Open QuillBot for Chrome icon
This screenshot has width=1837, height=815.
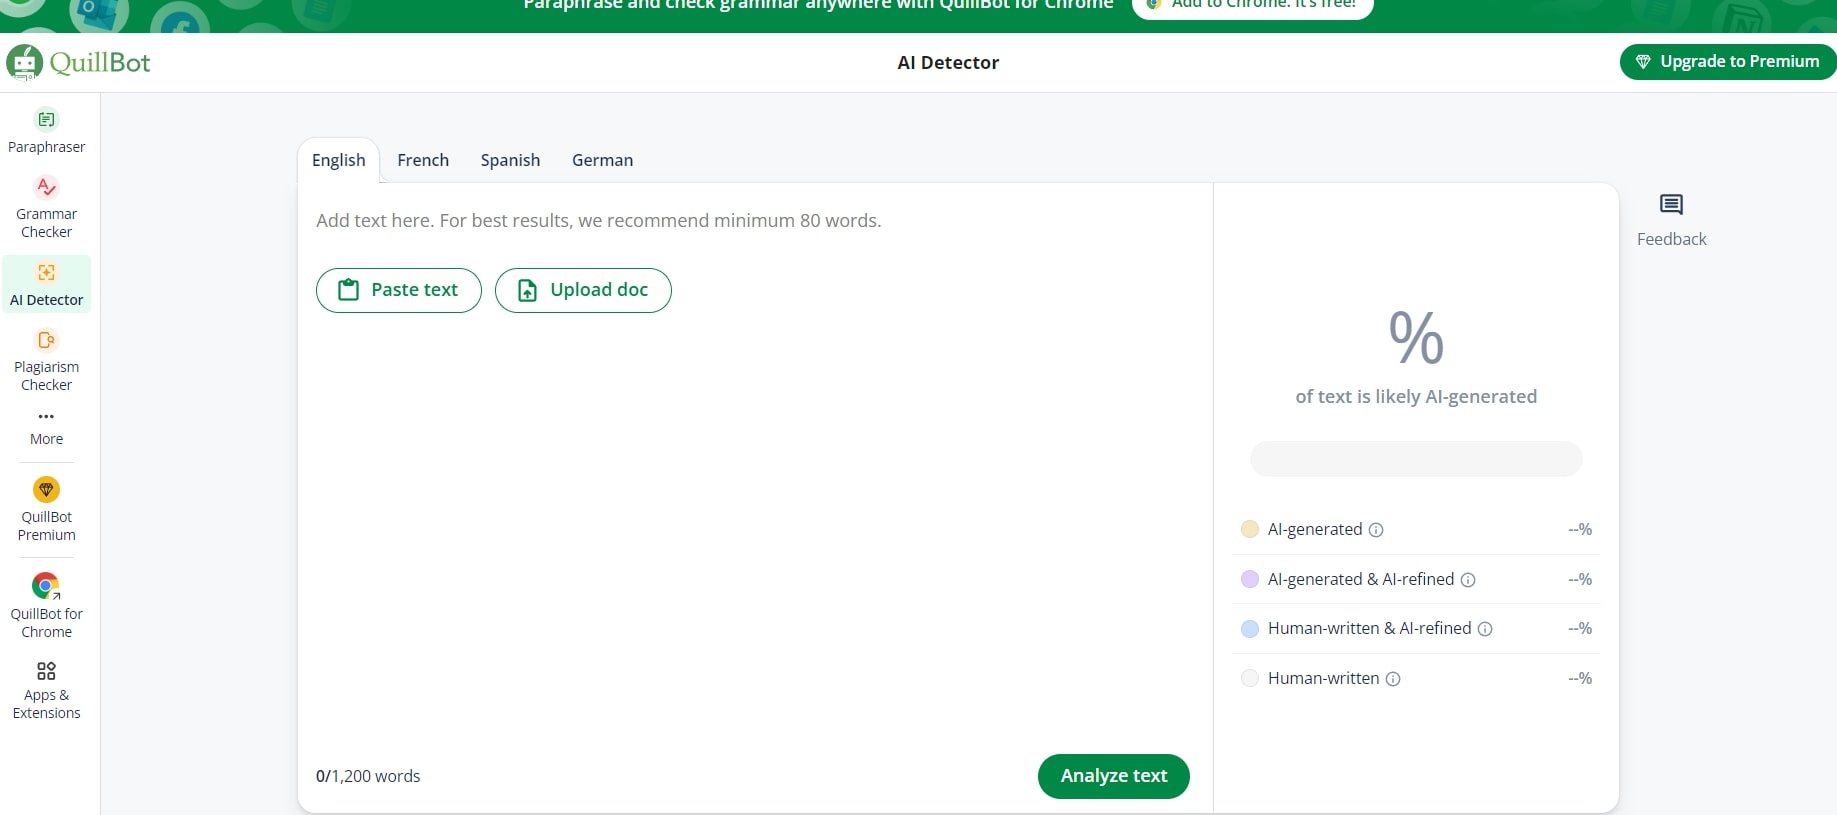tap(46, 586)
